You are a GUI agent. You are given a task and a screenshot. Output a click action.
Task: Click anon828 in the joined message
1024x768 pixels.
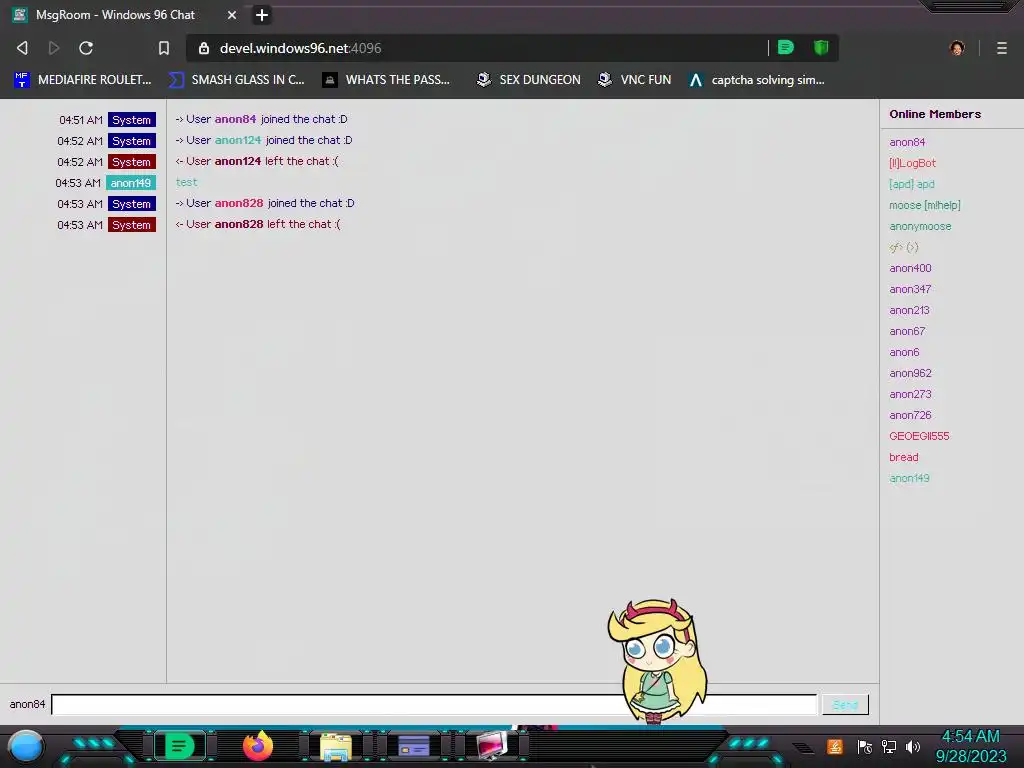[239, 203]
